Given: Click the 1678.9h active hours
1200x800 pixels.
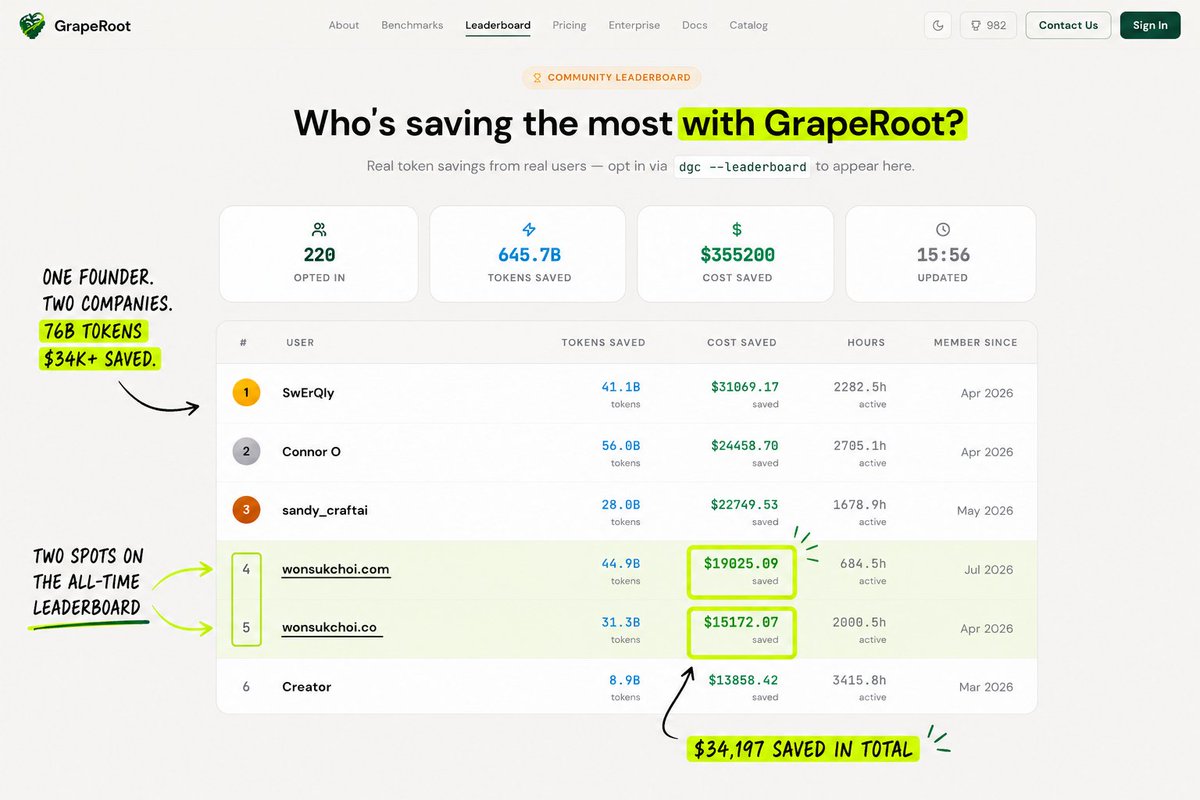Looking at the screenshot, I should [x=859, y=503].
